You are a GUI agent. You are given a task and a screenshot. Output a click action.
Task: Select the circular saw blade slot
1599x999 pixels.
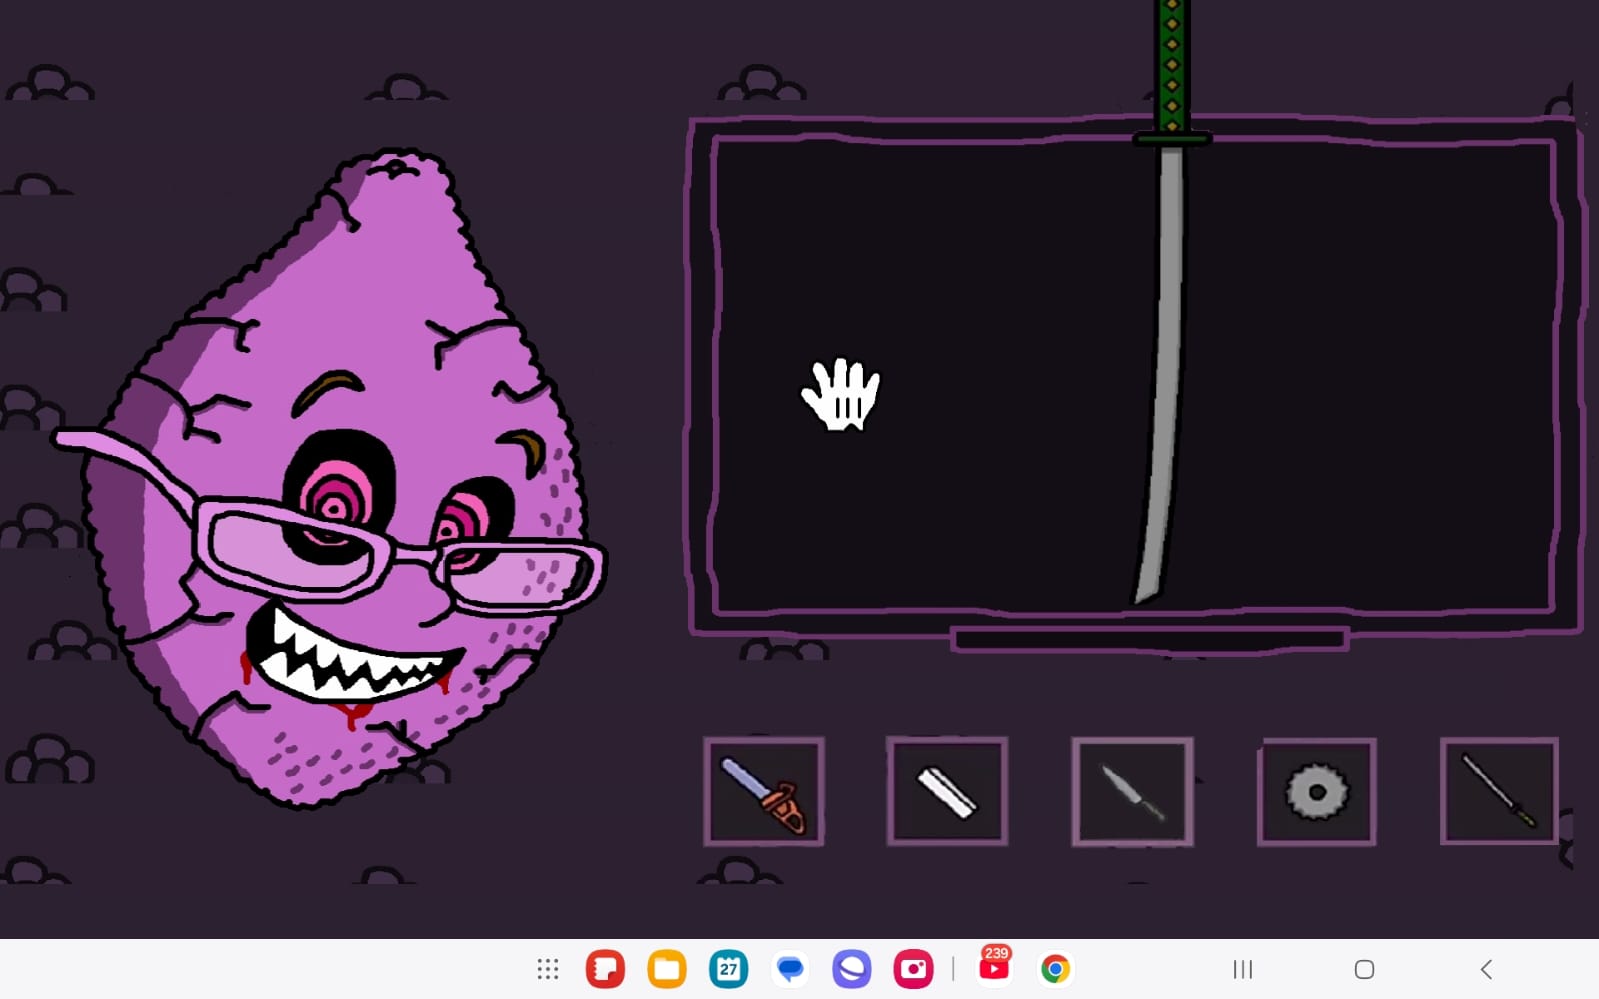[x=1317, y=792]
